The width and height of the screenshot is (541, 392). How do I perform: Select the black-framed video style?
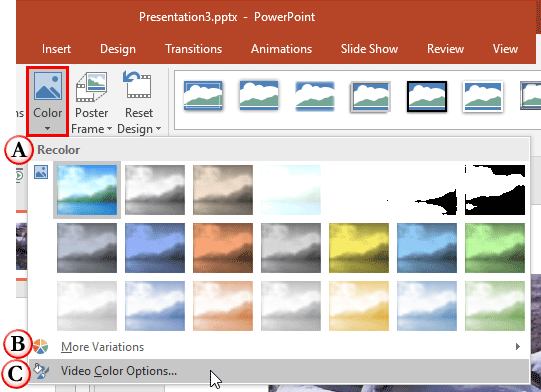427,96
